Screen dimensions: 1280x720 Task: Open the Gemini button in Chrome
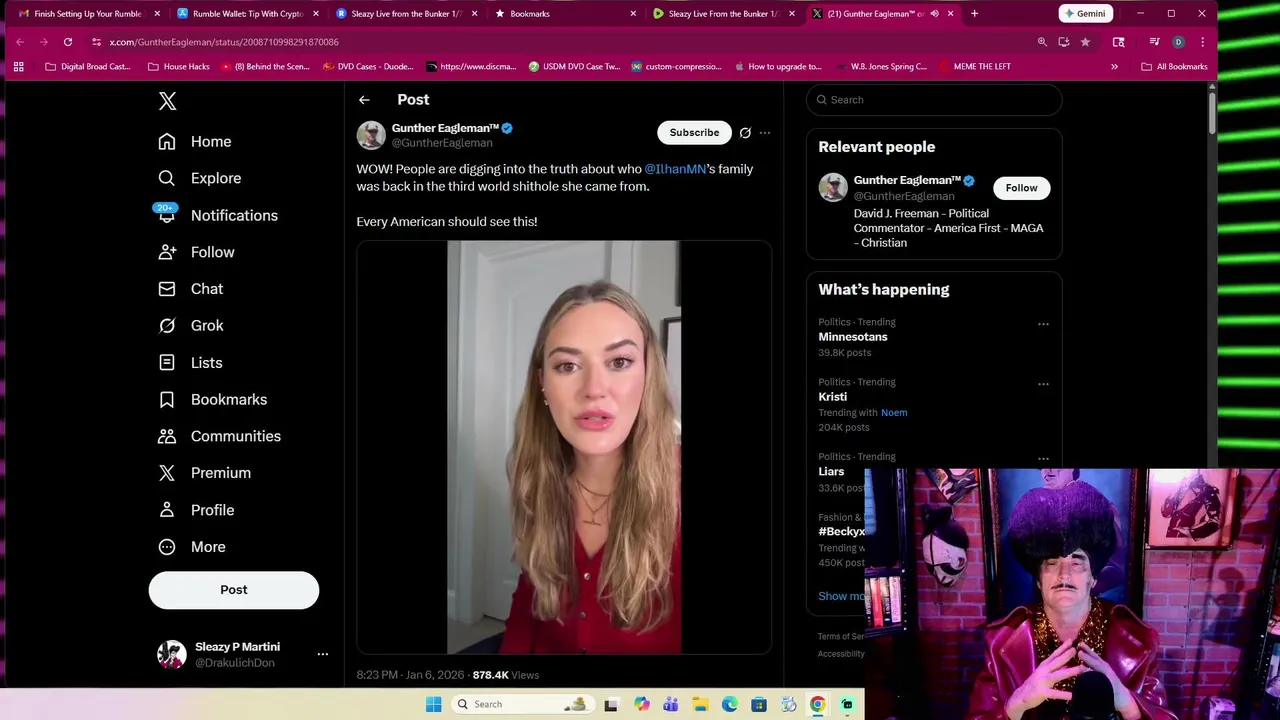tap(1085, 14)
